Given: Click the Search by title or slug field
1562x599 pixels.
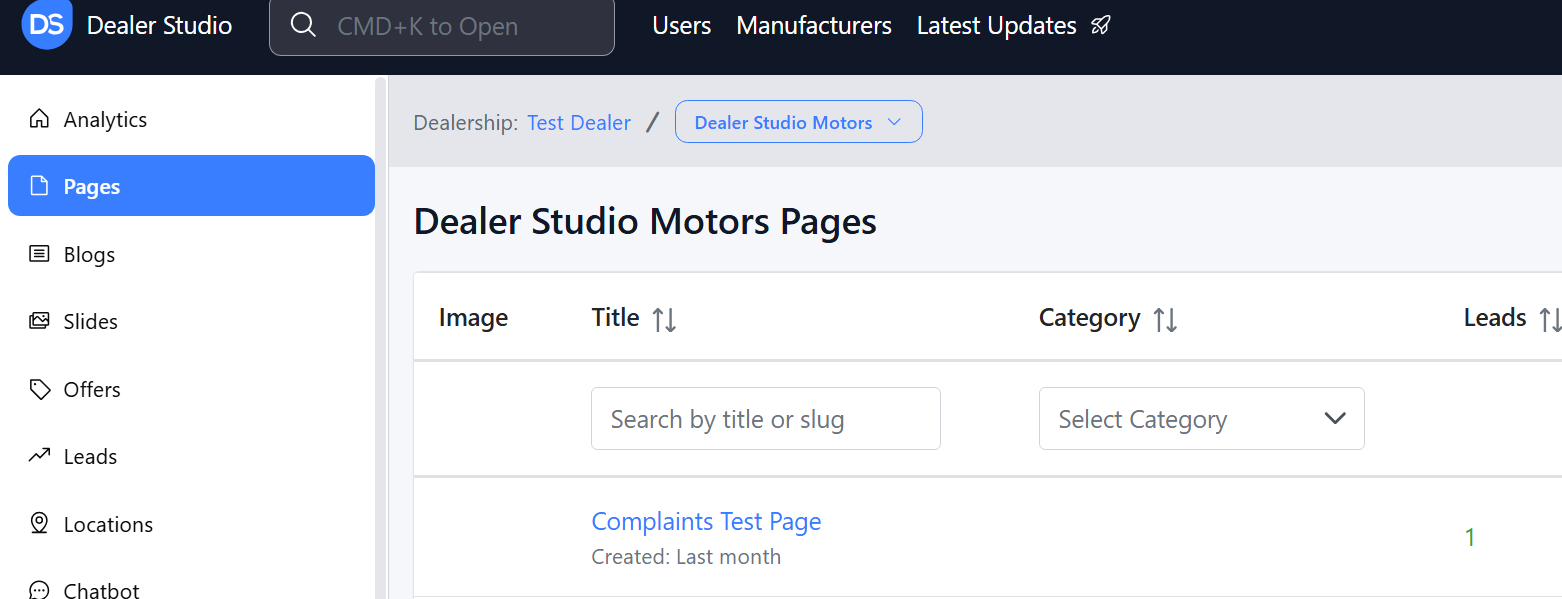Looking at the screenshot, I should pos(765,419).
